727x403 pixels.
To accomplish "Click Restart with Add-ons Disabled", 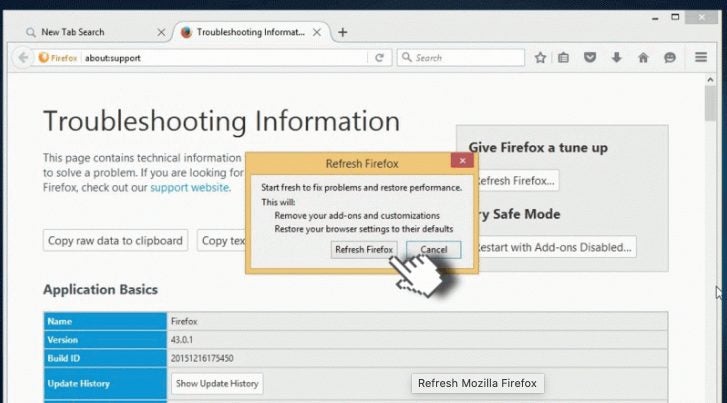I will click(x=556, y=247).
